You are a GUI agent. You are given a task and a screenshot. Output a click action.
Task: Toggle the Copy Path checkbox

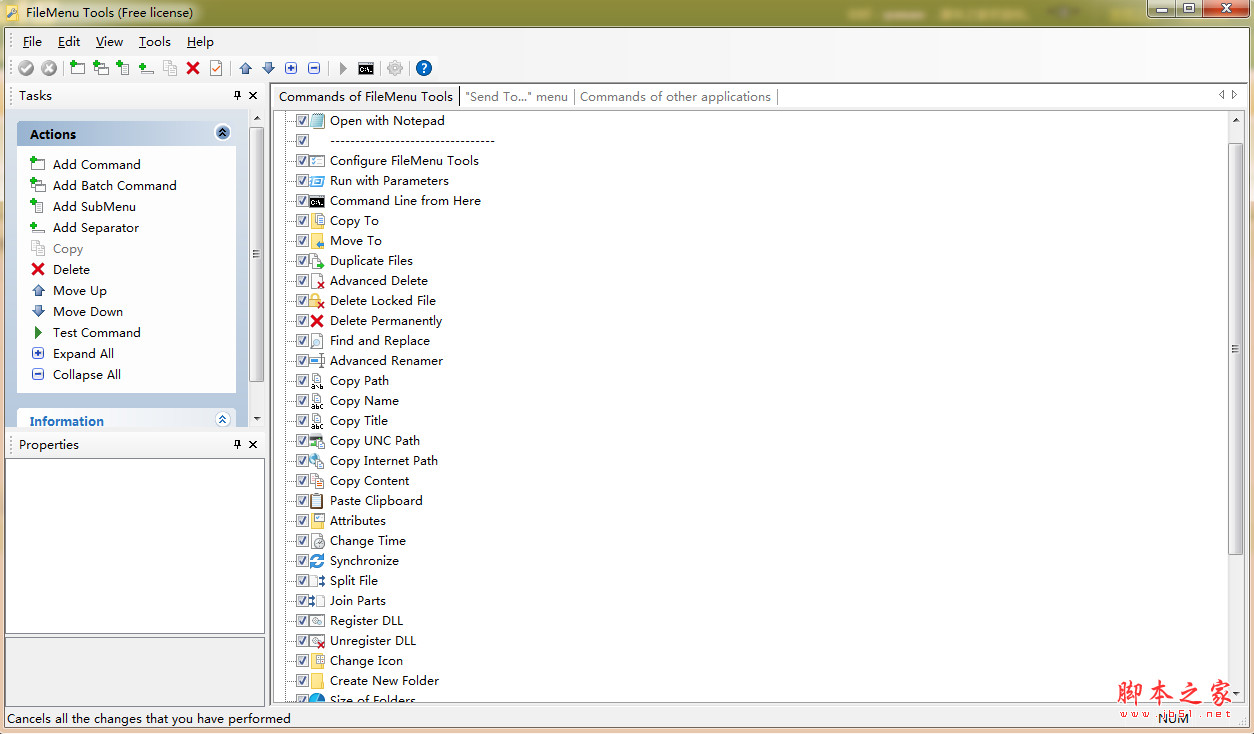coord(302,381)
